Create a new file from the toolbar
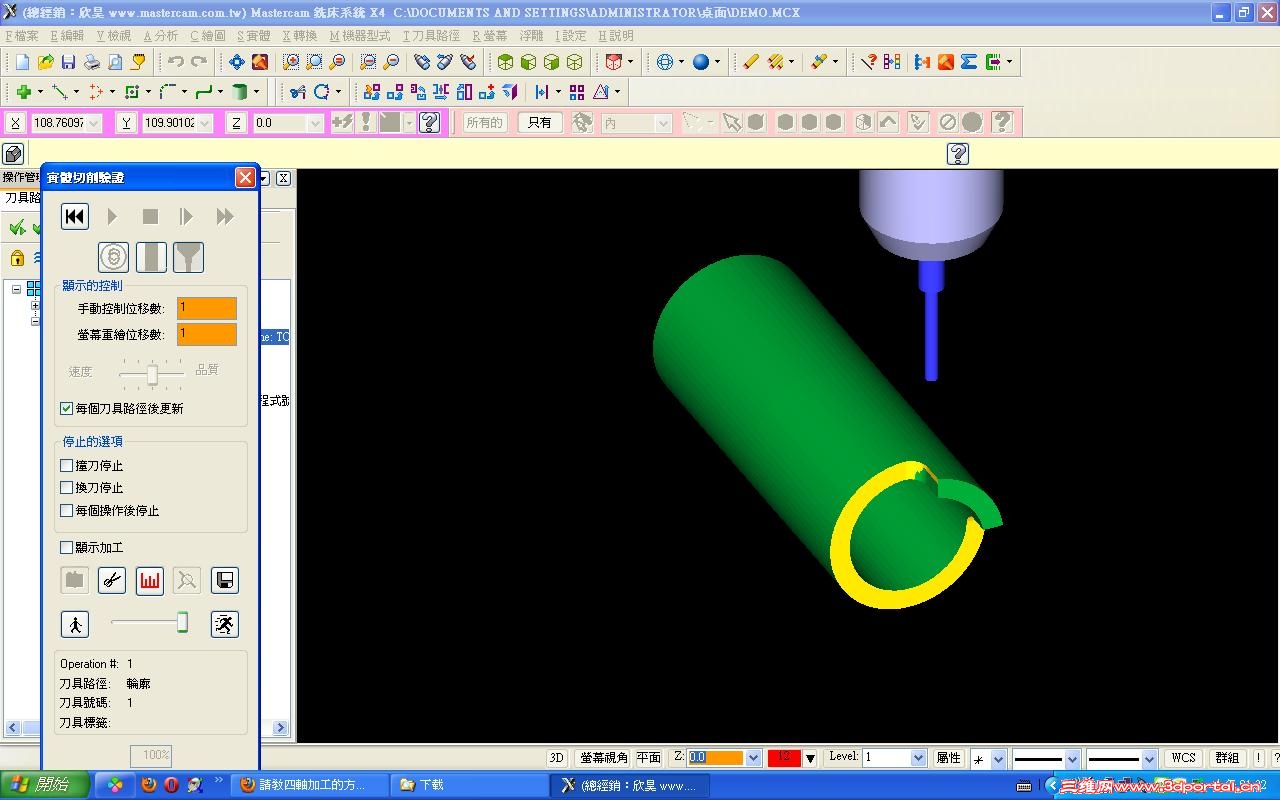The width and height of the screenshot is (1280, 800). (x=22, y=62)
